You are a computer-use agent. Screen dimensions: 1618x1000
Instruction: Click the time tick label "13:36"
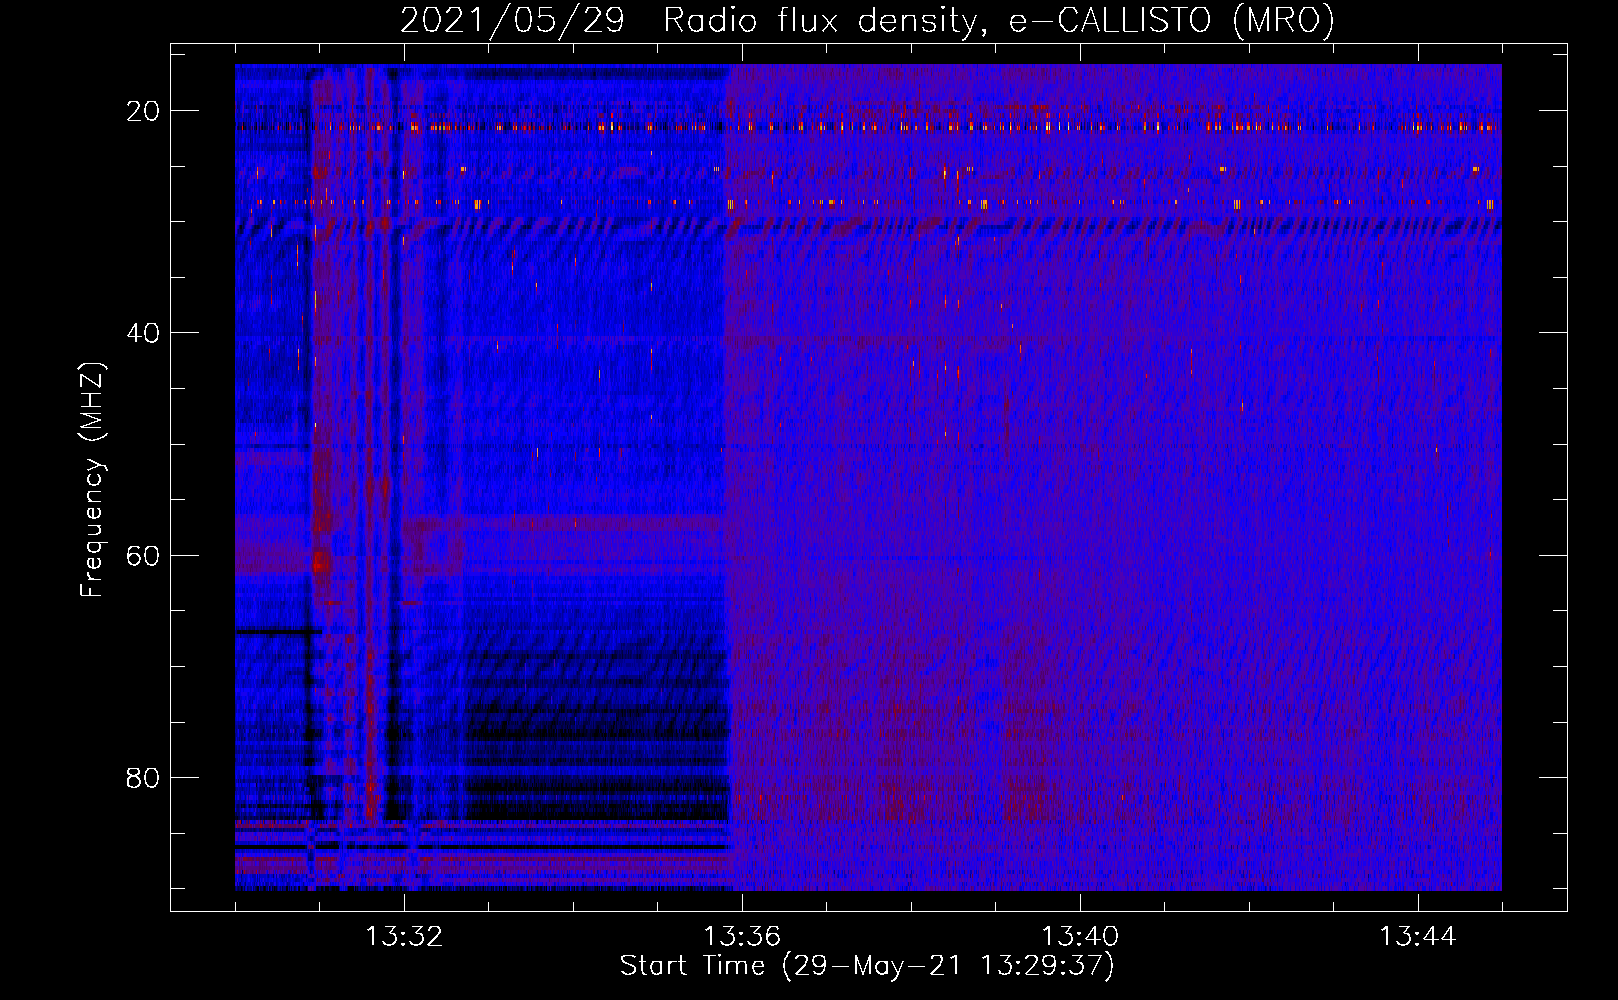click(x=742, y=937)
